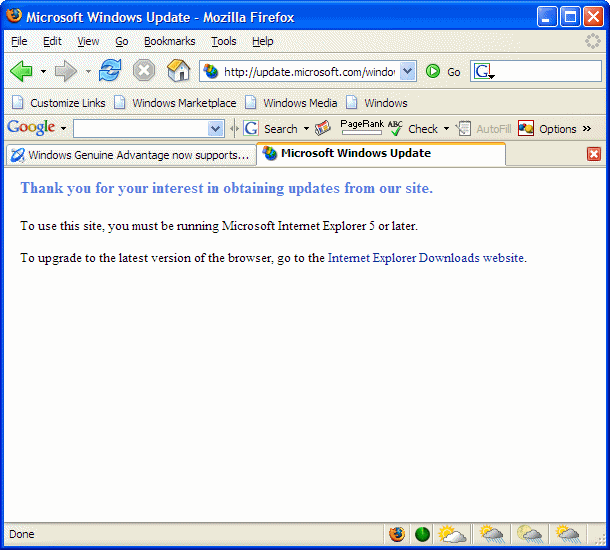Screen dimensions: 610x550
Task: Click the Google News icon in the toolbar
Action: pos(323,128)
